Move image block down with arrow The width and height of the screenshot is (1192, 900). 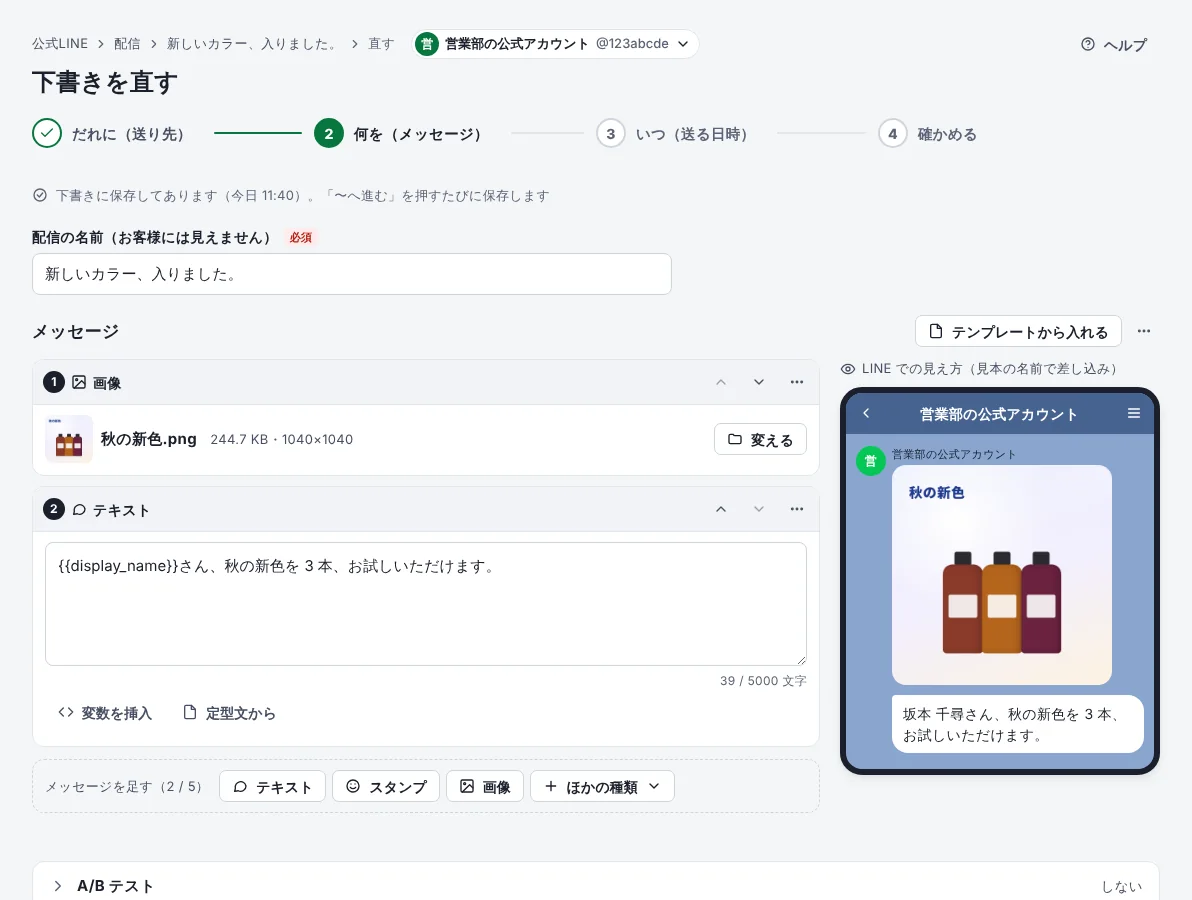759,382
